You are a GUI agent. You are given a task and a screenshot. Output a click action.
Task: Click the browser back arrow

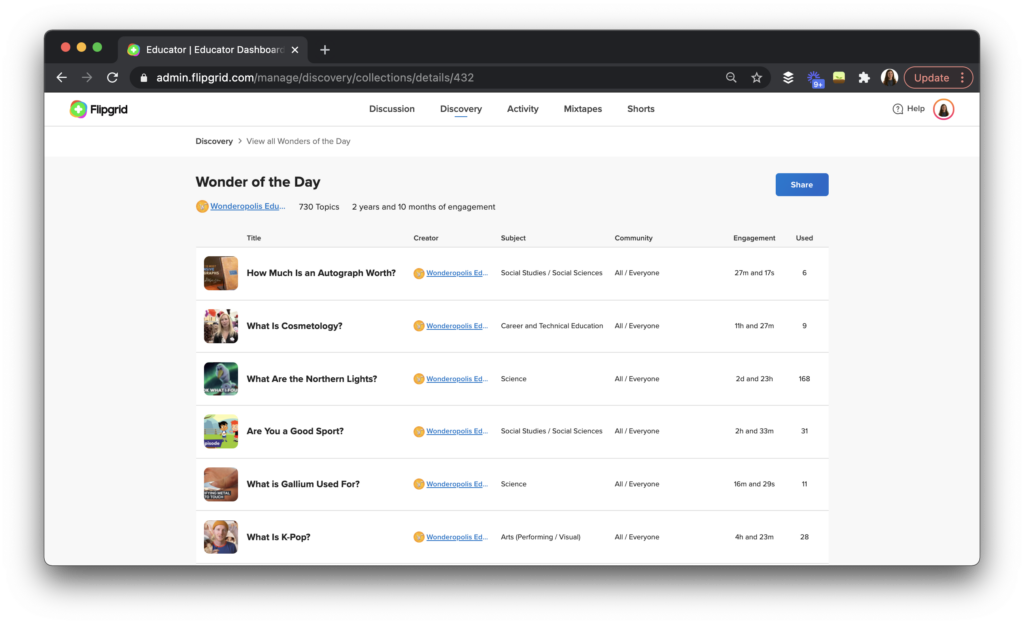pyautogui.click(x=62, y=78)
